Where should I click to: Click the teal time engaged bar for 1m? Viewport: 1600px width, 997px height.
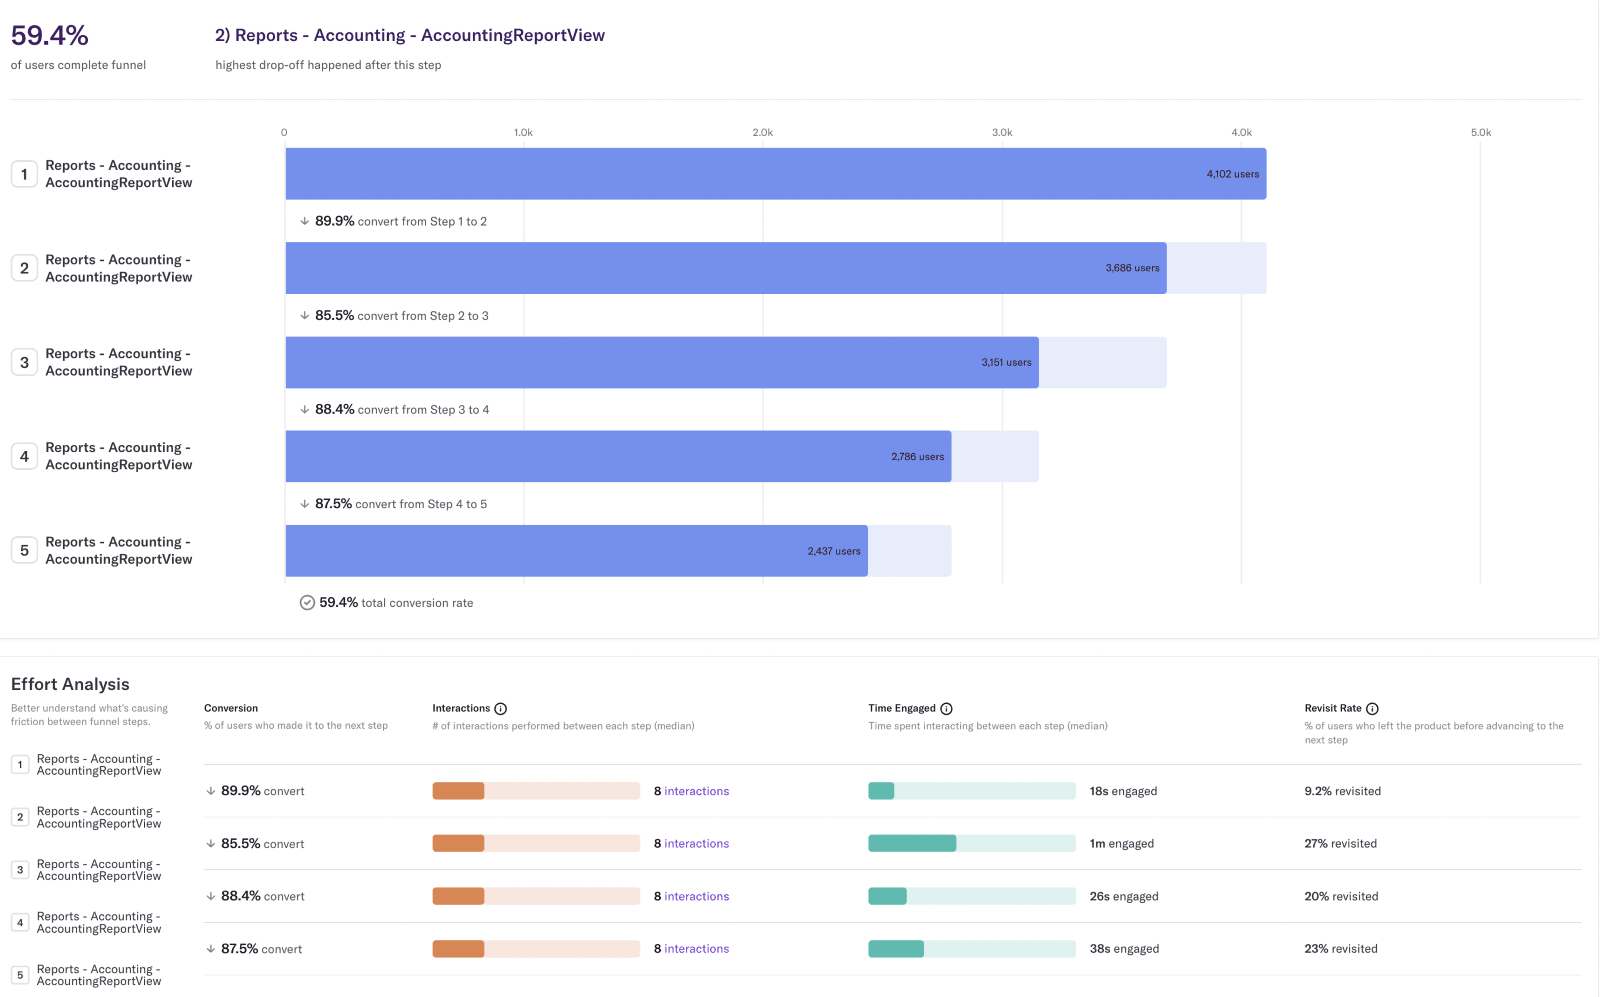(912, 844)
